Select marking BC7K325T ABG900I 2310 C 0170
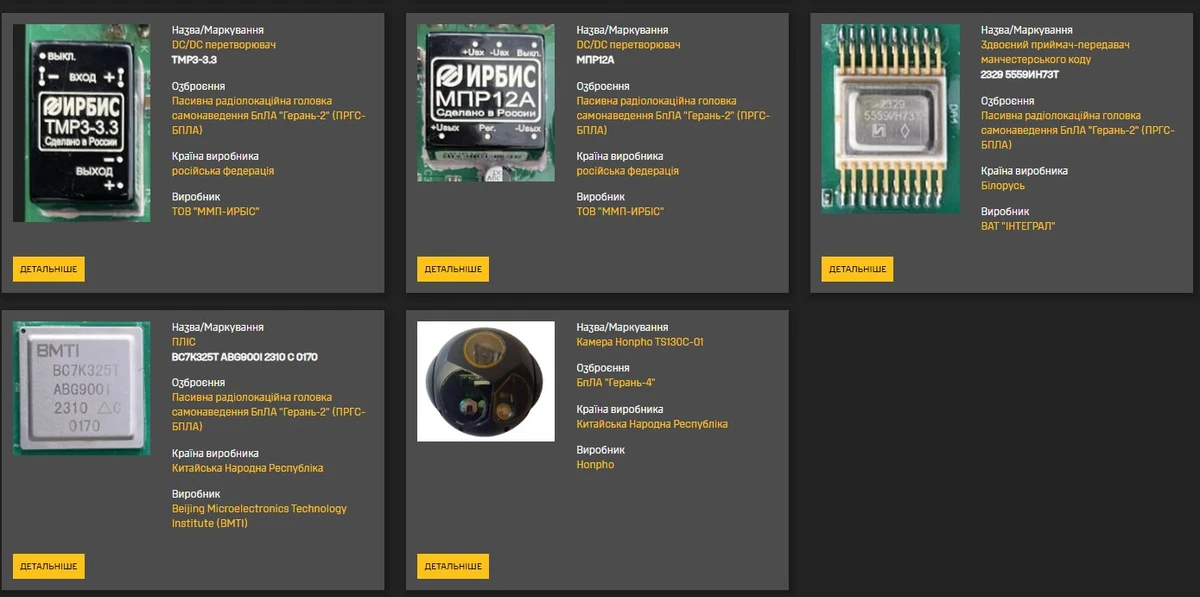This screenshot has height=597, width=1200. [245, 357]
